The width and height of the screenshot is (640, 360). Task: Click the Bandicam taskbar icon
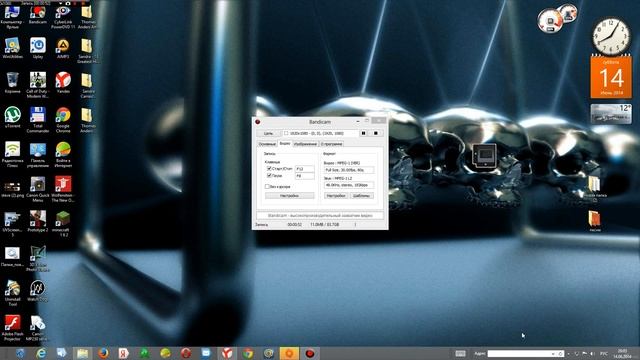310,353
